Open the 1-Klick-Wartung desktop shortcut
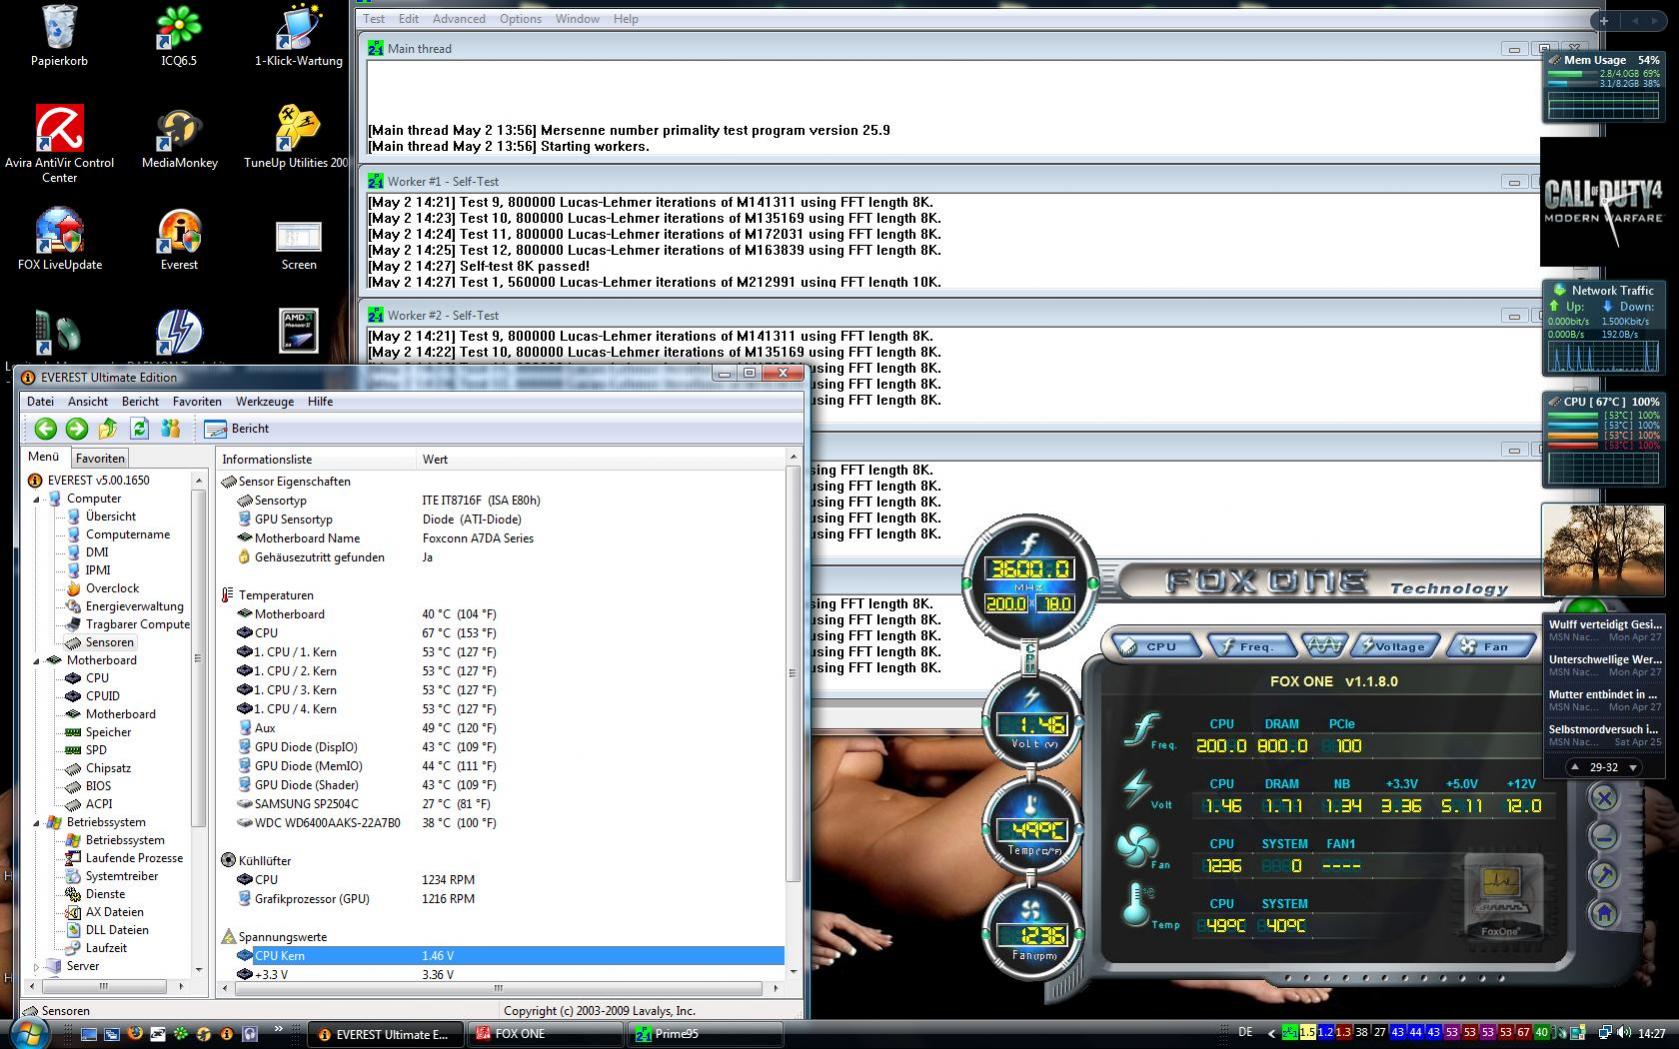The width and height of the screenshot is (1679, 1049). [298, 37]
